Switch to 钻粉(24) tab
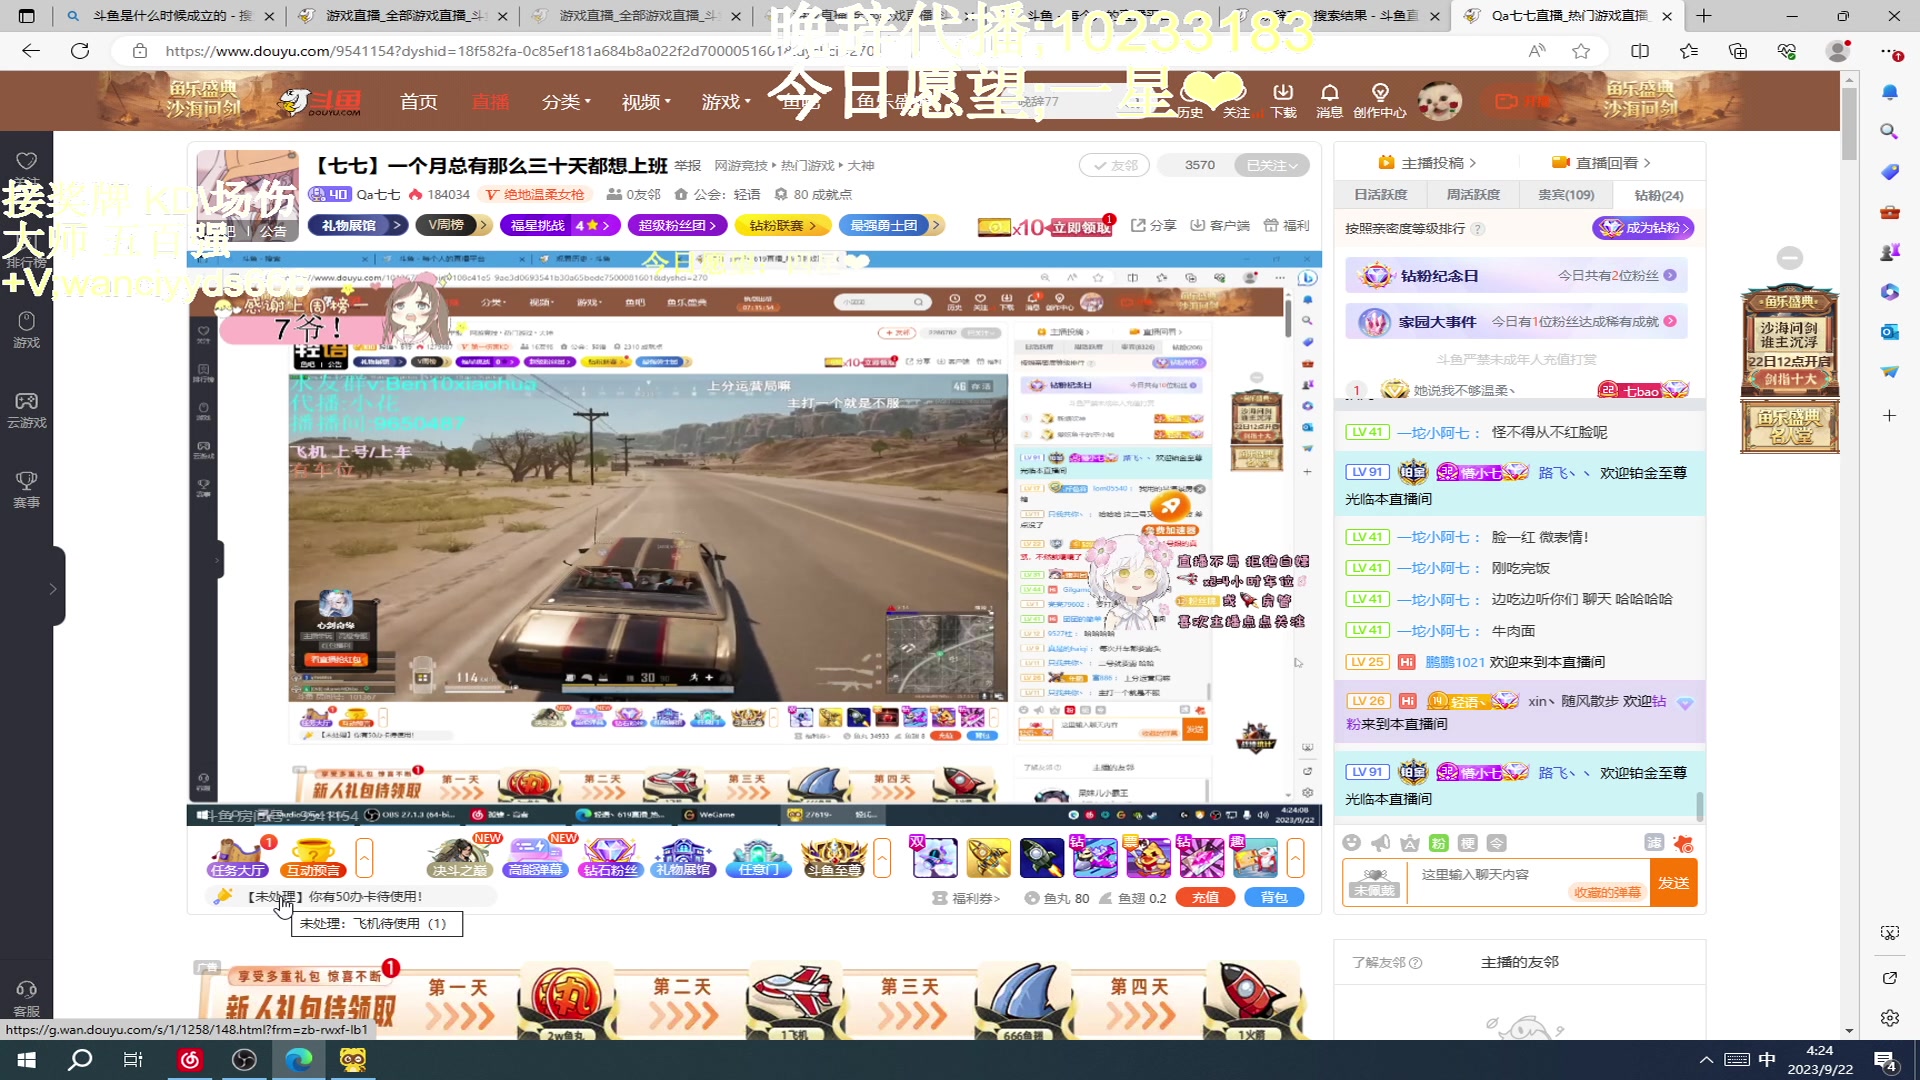This screenshot has width=1920, height=1080. click(x=1659, y=195)
